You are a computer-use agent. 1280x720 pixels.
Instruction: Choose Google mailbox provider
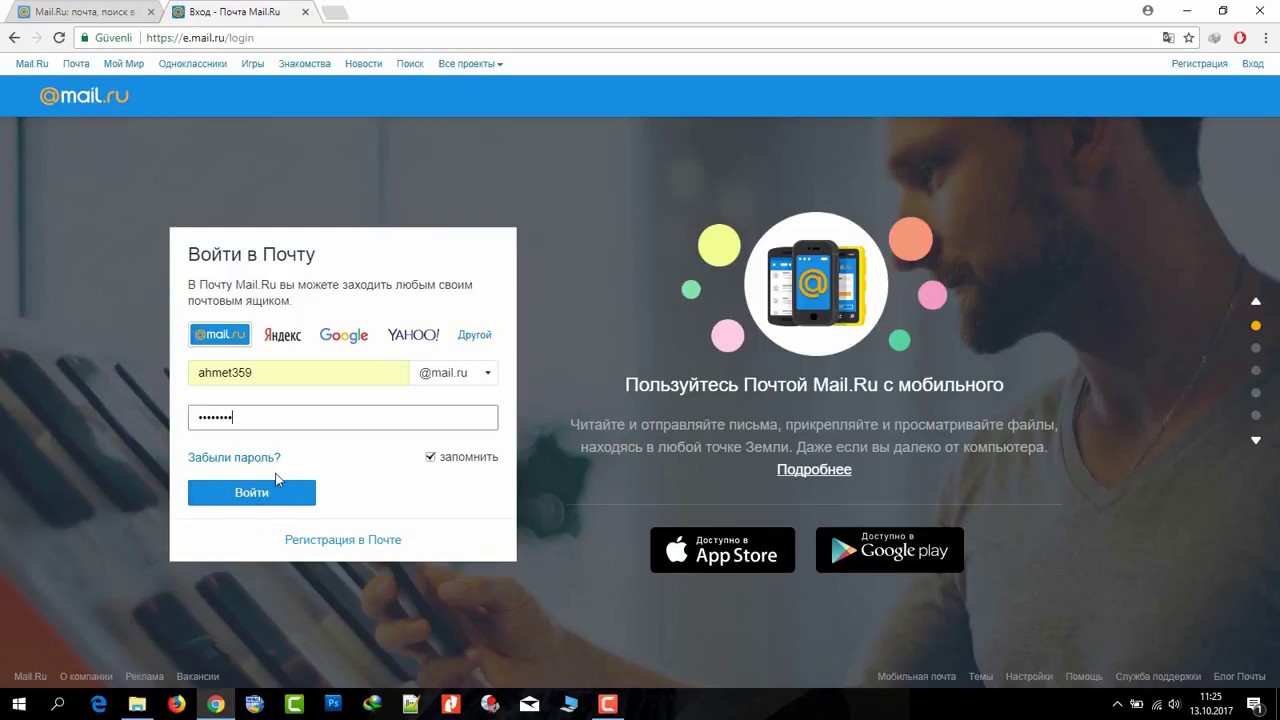[344, 335]
